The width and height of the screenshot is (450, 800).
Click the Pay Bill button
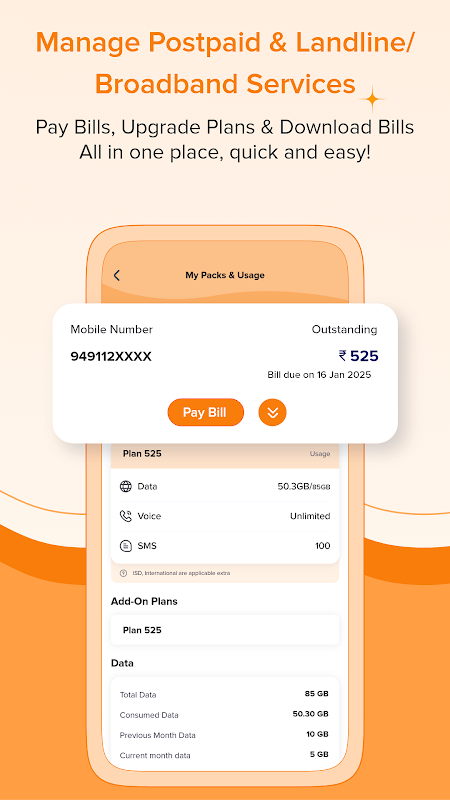pyautogui.click(x=206, y=412)
